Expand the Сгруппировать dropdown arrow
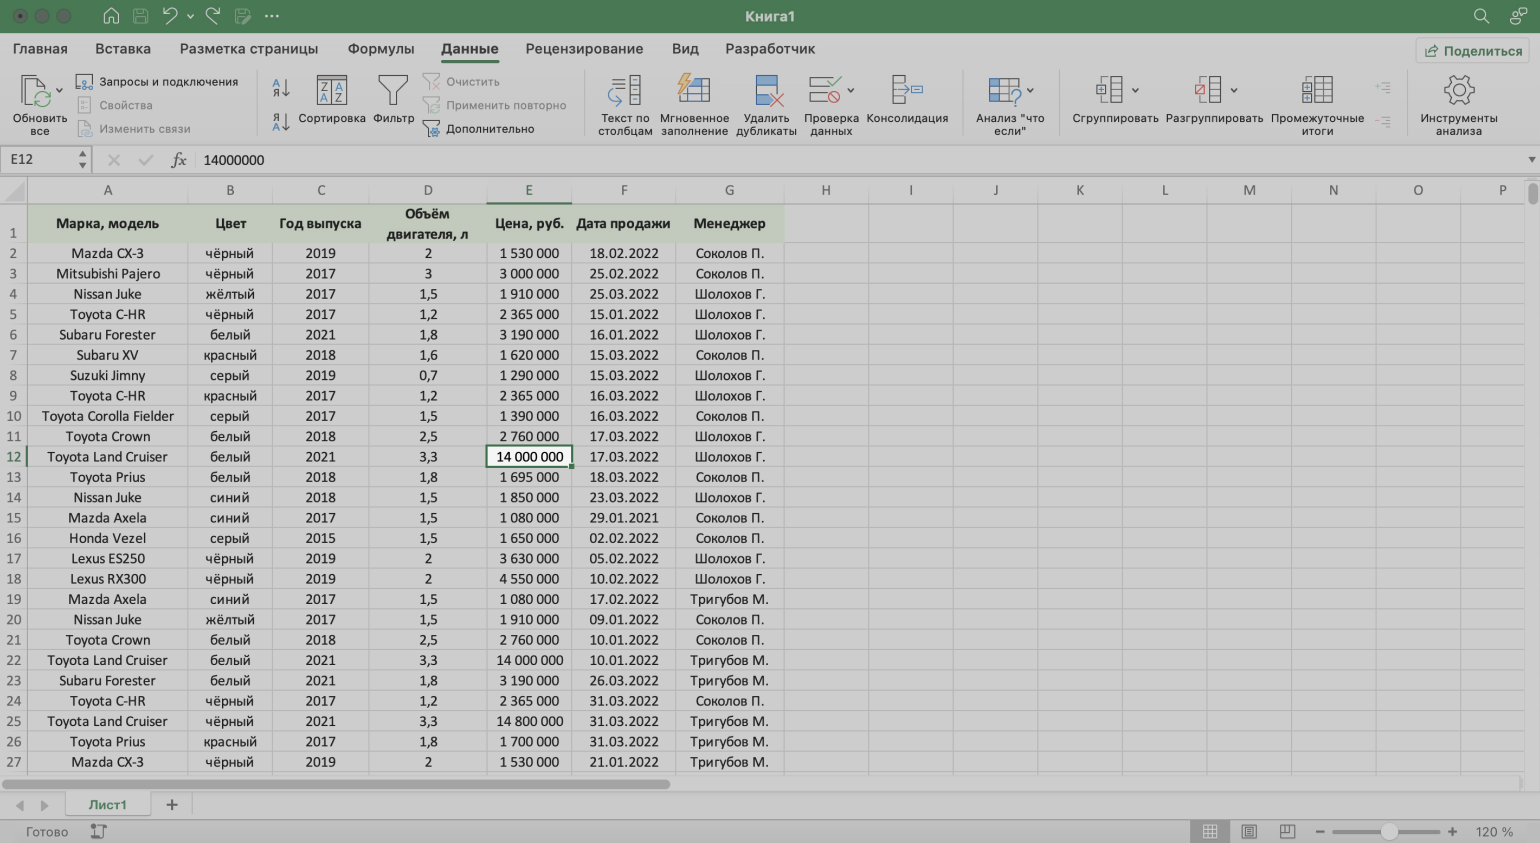Screen dimensions: 1540x843 pyautogui.click(x=1135, y=90)
